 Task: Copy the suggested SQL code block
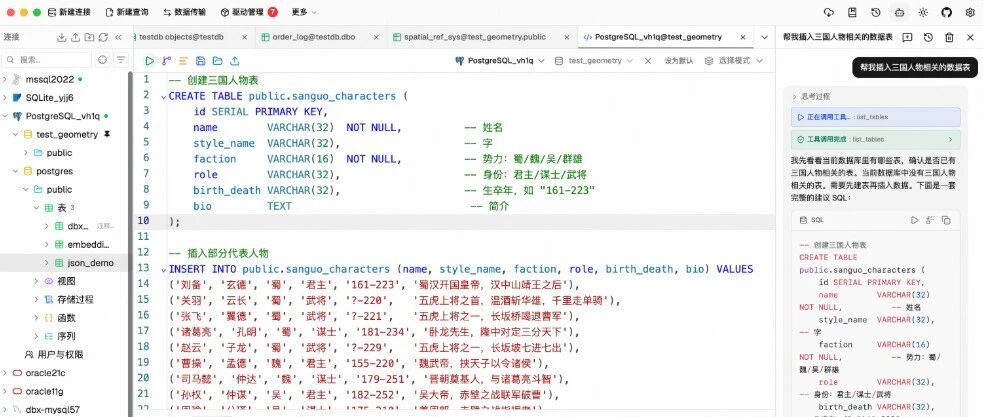coord(947,221)
